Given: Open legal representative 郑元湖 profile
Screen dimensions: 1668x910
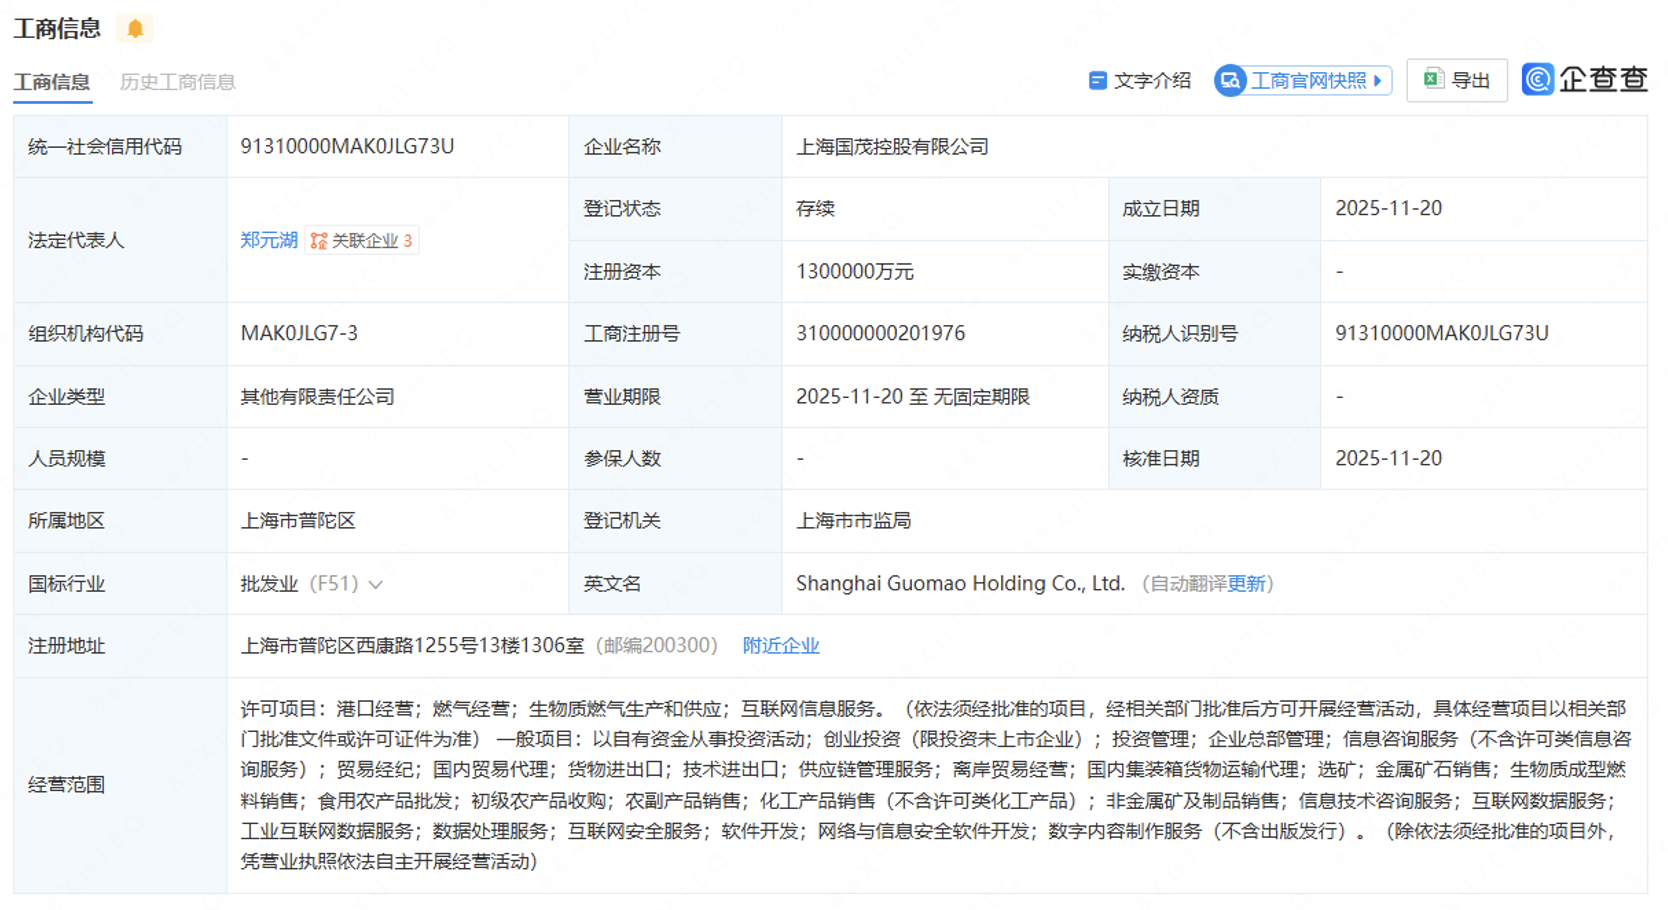Looking at the screenshot, I should click(268, 240).
